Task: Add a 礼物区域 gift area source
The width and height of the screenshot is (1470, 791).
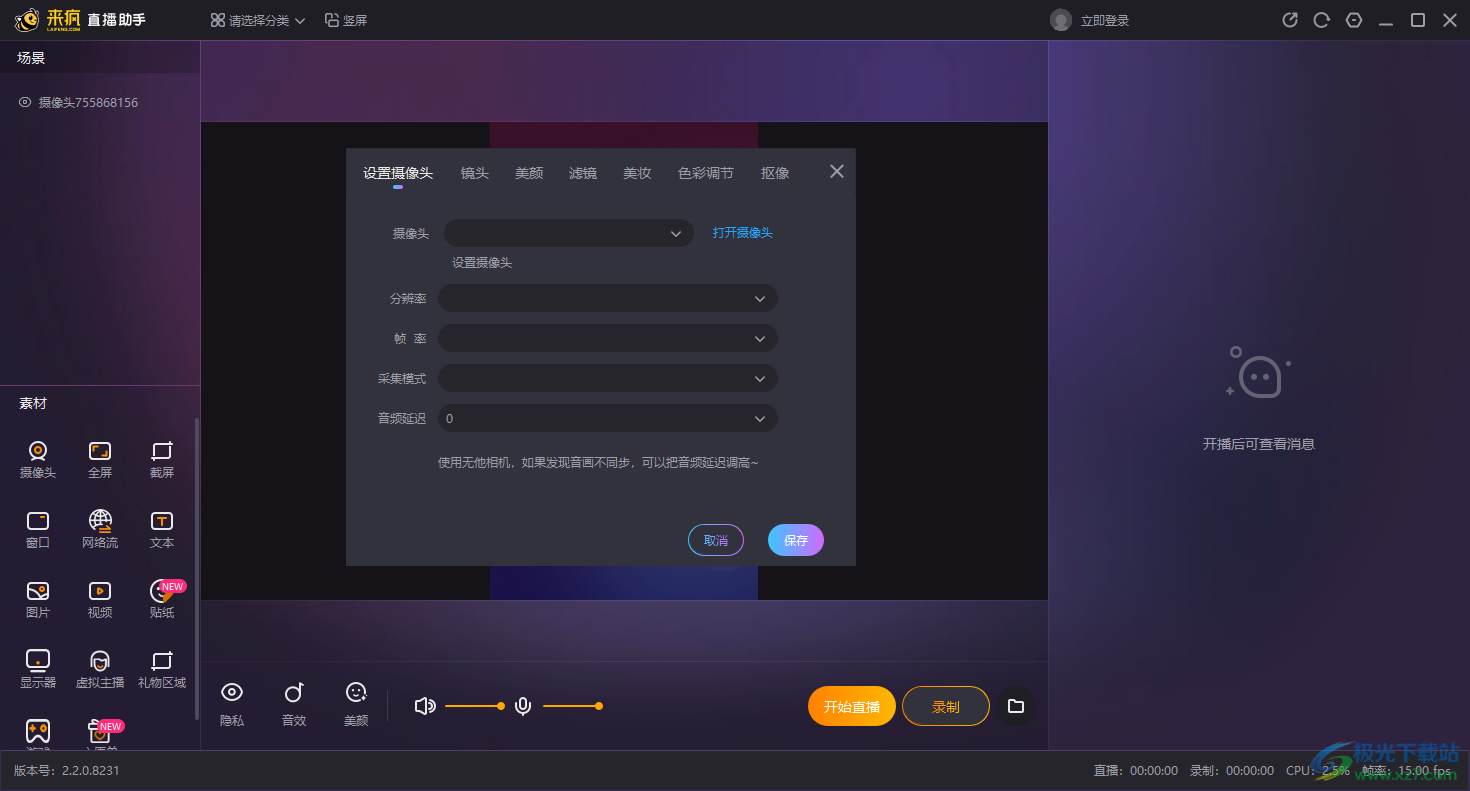Action: (x=162, y=669)
